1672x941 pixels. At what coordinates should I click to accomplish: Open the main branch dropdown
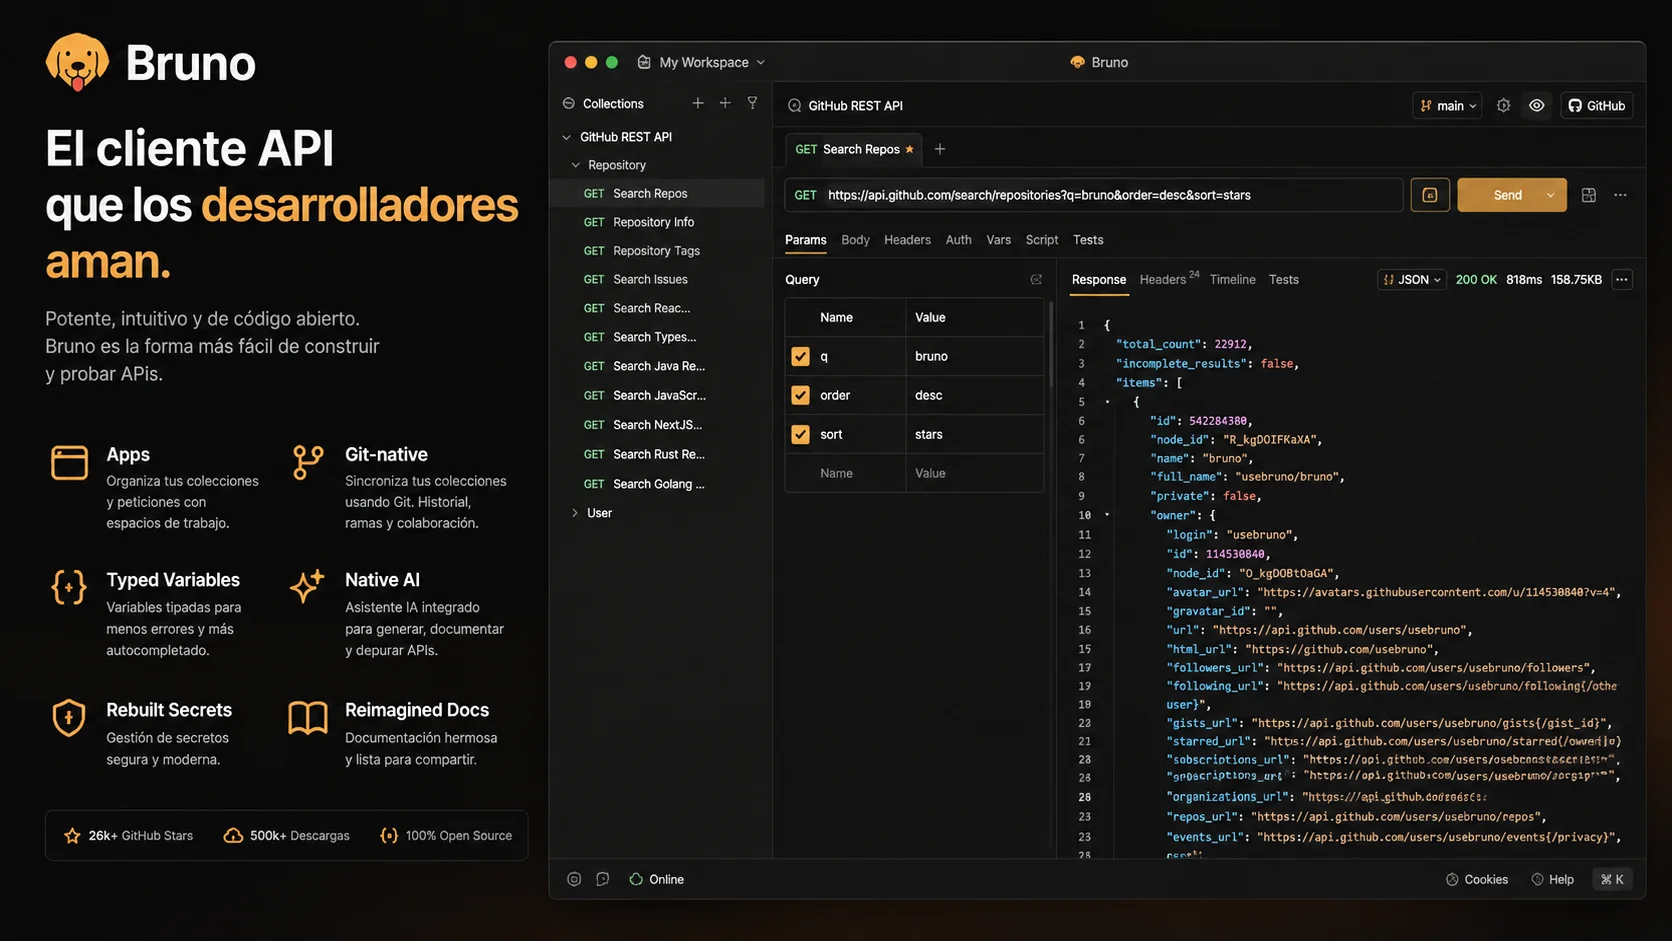[1448, 105]
